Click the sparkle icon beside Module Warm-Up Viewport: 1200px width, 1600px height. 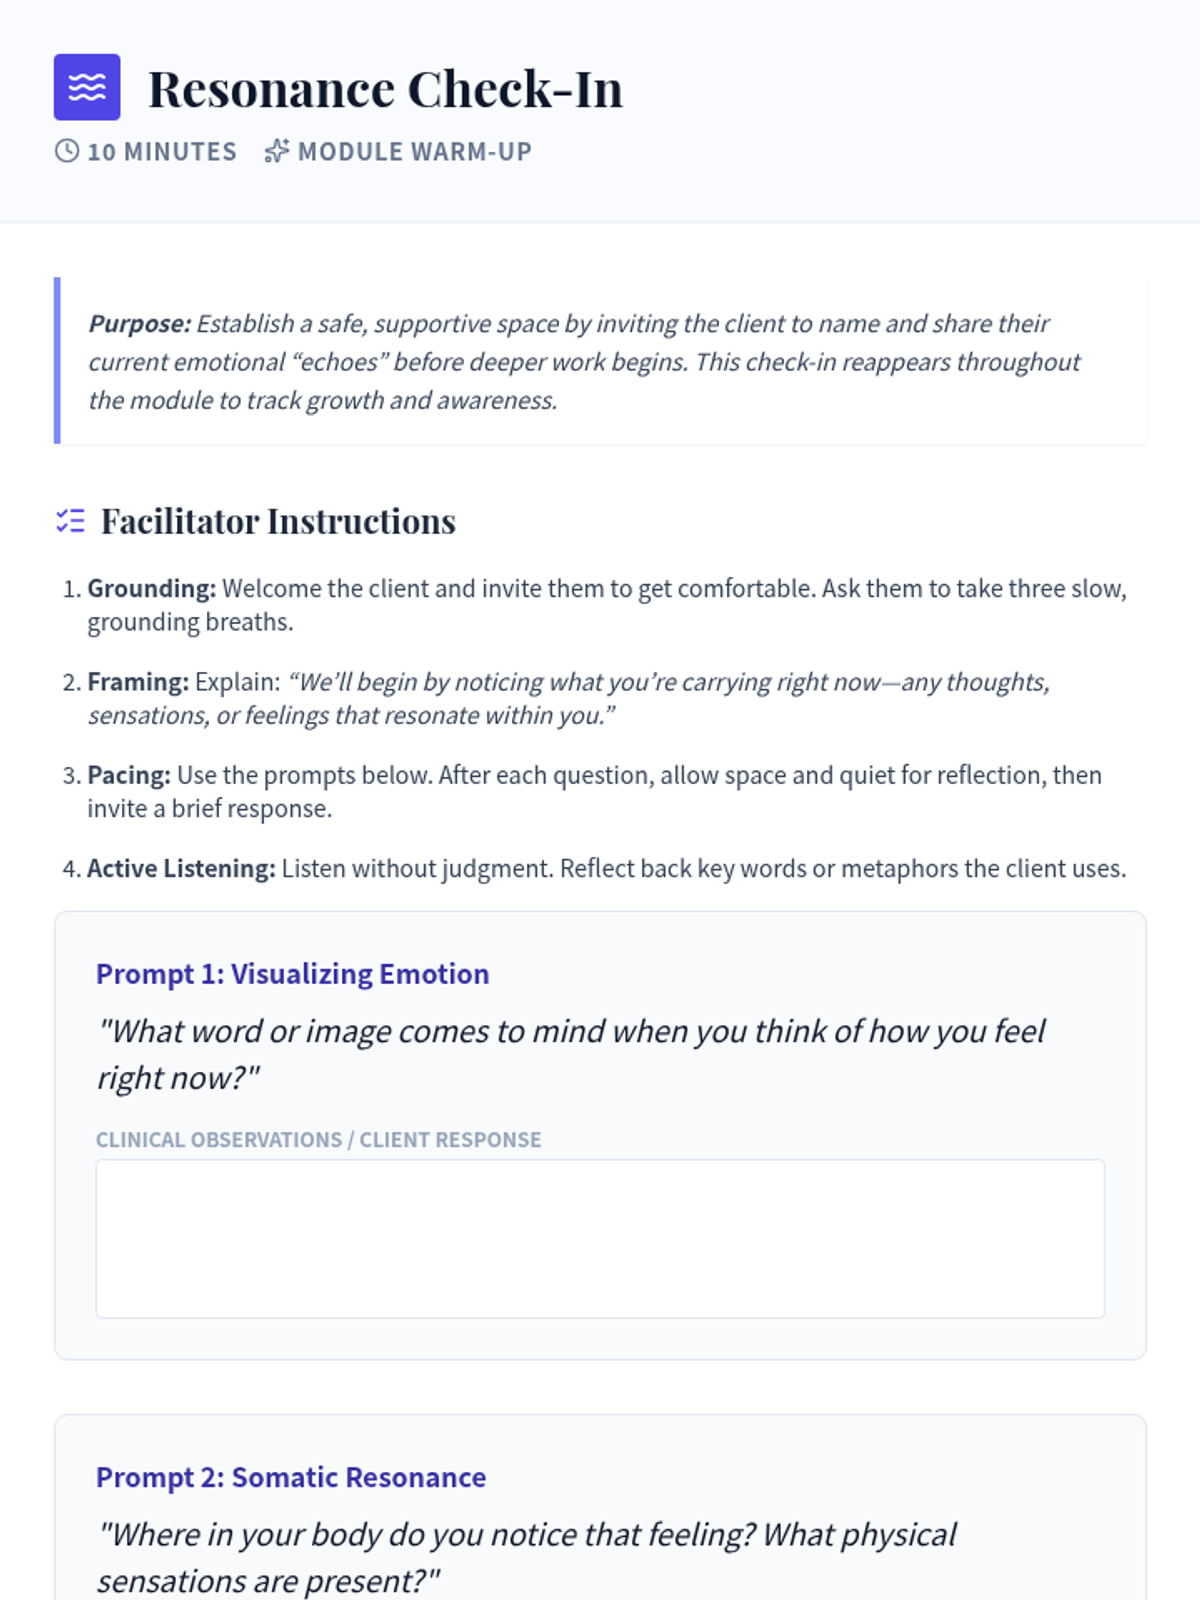277,151
